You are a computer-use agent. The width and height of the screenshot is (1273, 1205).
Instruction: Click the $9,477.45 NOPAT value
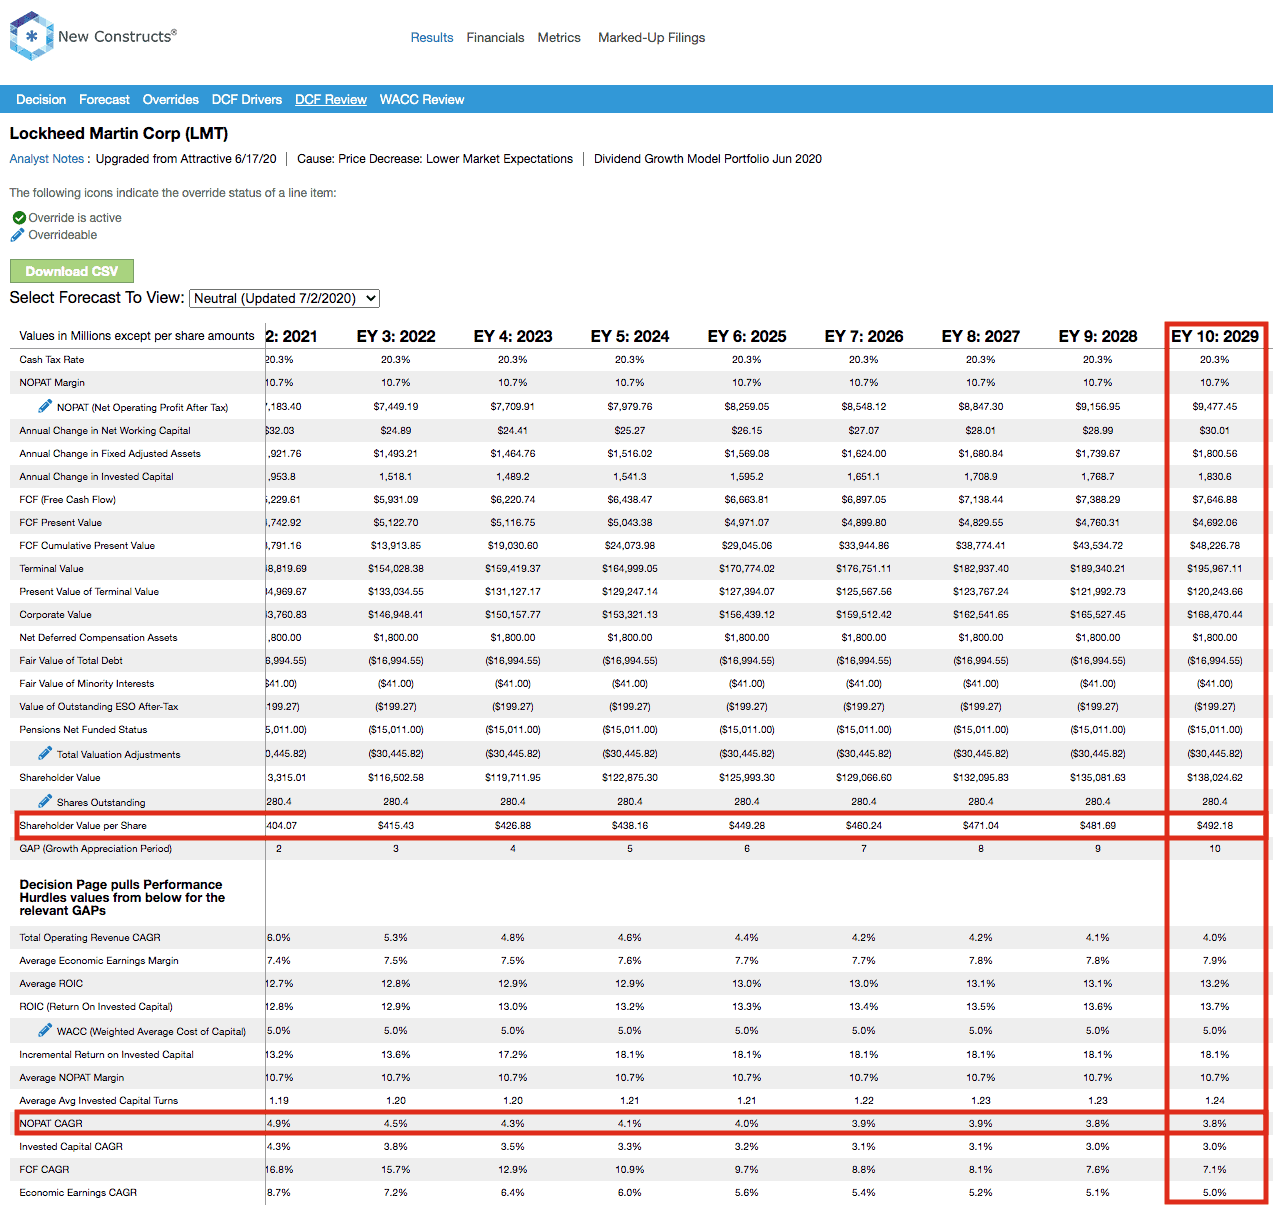1215,407
